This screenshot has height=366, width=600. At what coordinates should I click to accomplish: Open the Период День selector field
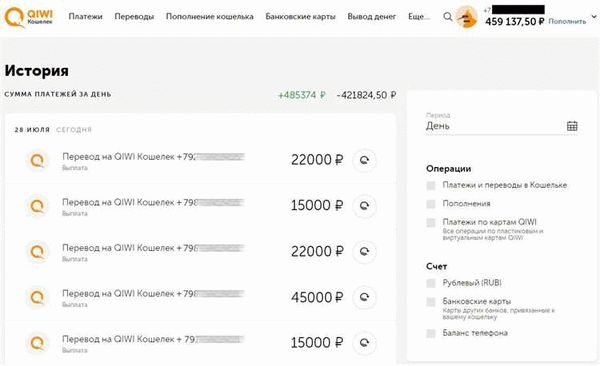(x=502, y=123)
